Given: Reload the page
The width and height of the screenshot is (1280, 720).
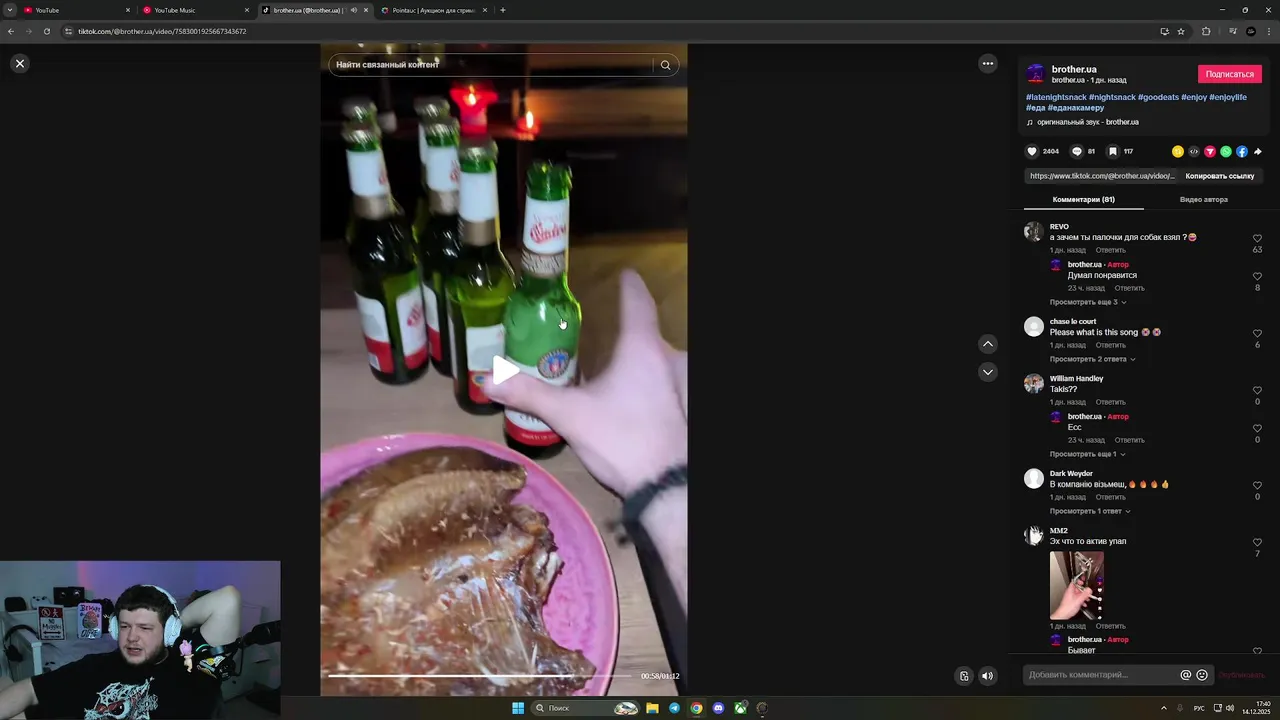Looking at the screenshot, I should [46, 31].
